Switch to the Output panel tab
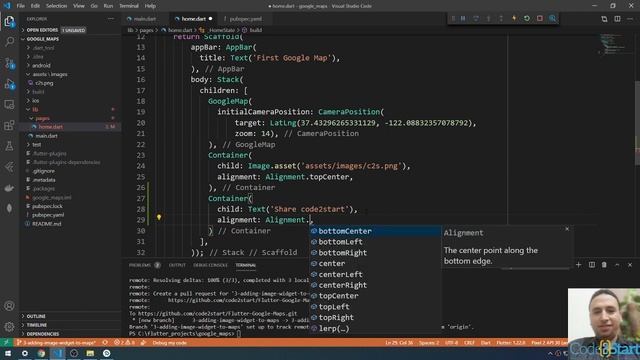Screen dimensions: 640x360 coord(177,265)
